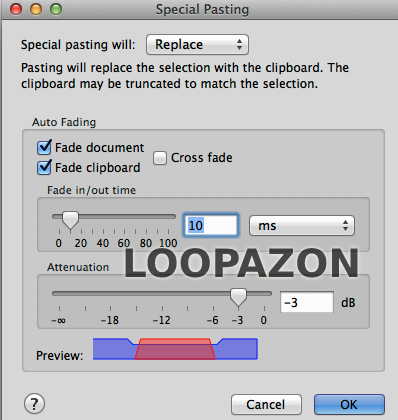Click the 60 mark on fade time slider
Image resolution: width=398 pixels, height=420 pixels.
[x=124, y=243]
